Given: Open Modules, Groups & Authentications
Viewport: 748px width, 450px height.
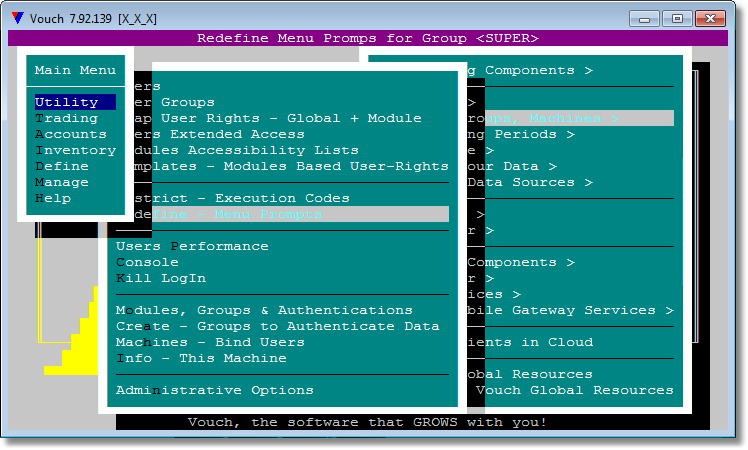Looking at the screenshot, I should coord(264,310).
